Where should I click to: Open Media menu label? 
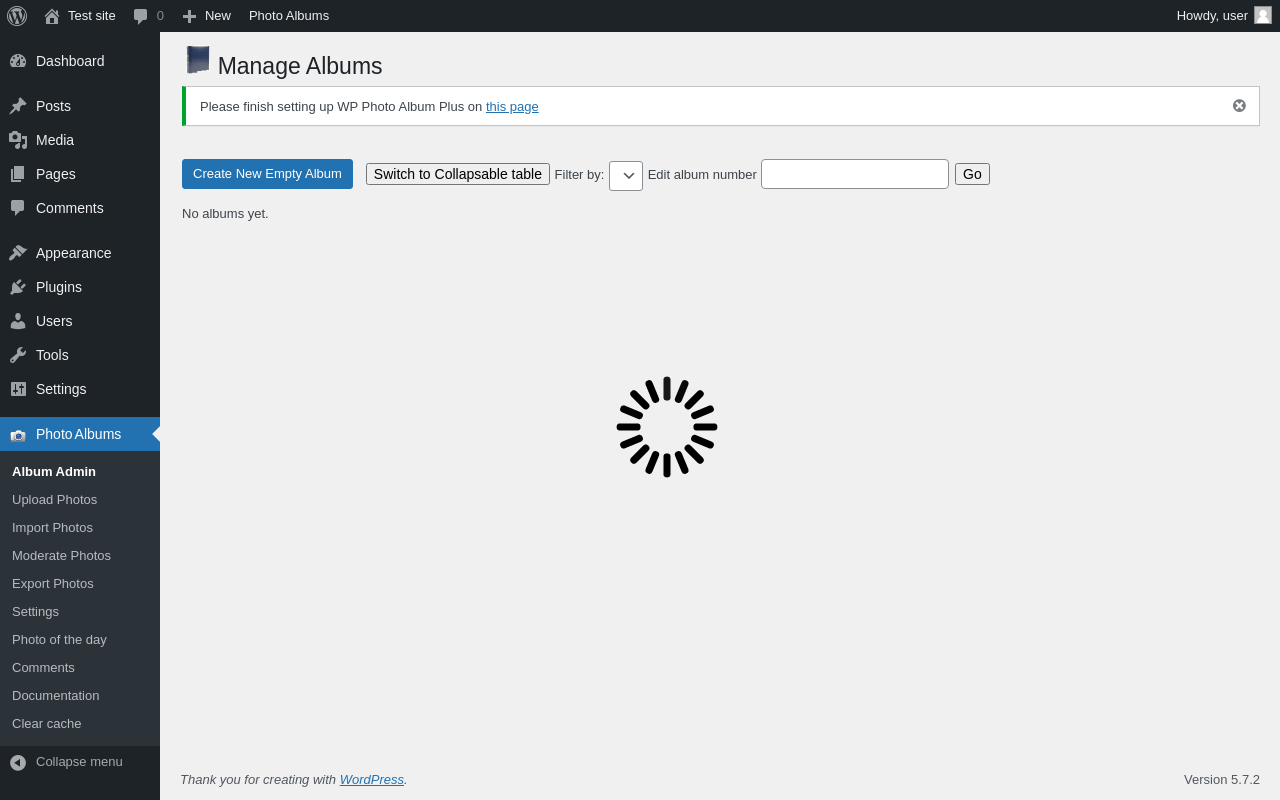[55, 140]
